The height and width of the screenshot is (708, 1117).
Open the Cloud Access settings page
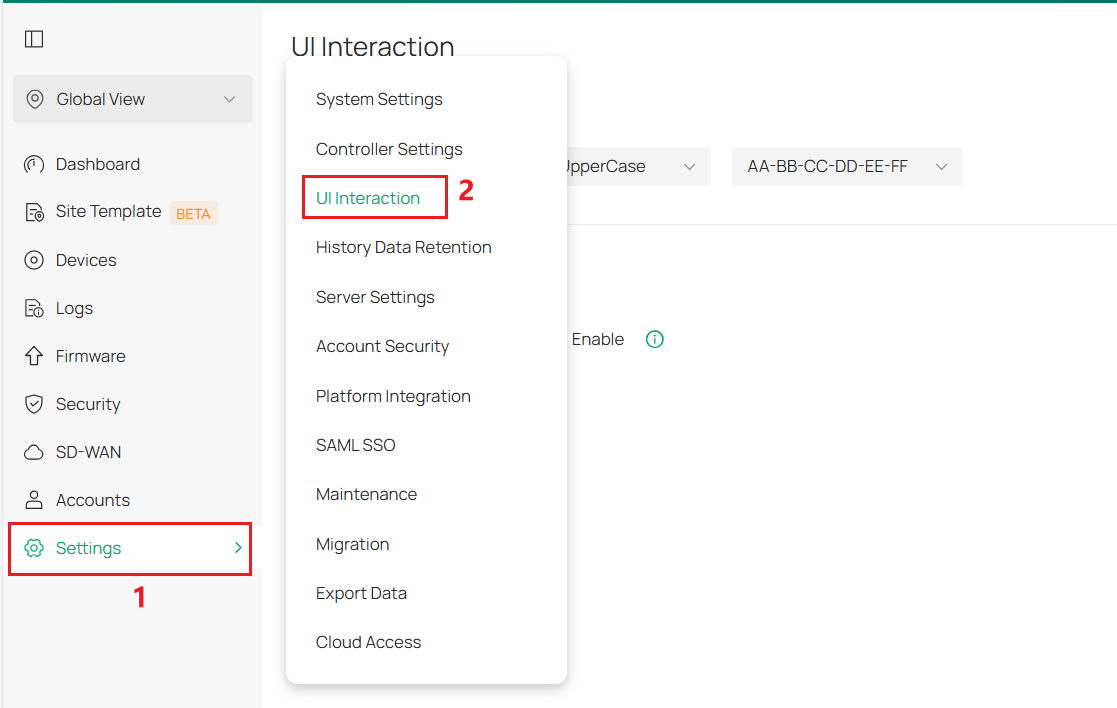point(368,642)
